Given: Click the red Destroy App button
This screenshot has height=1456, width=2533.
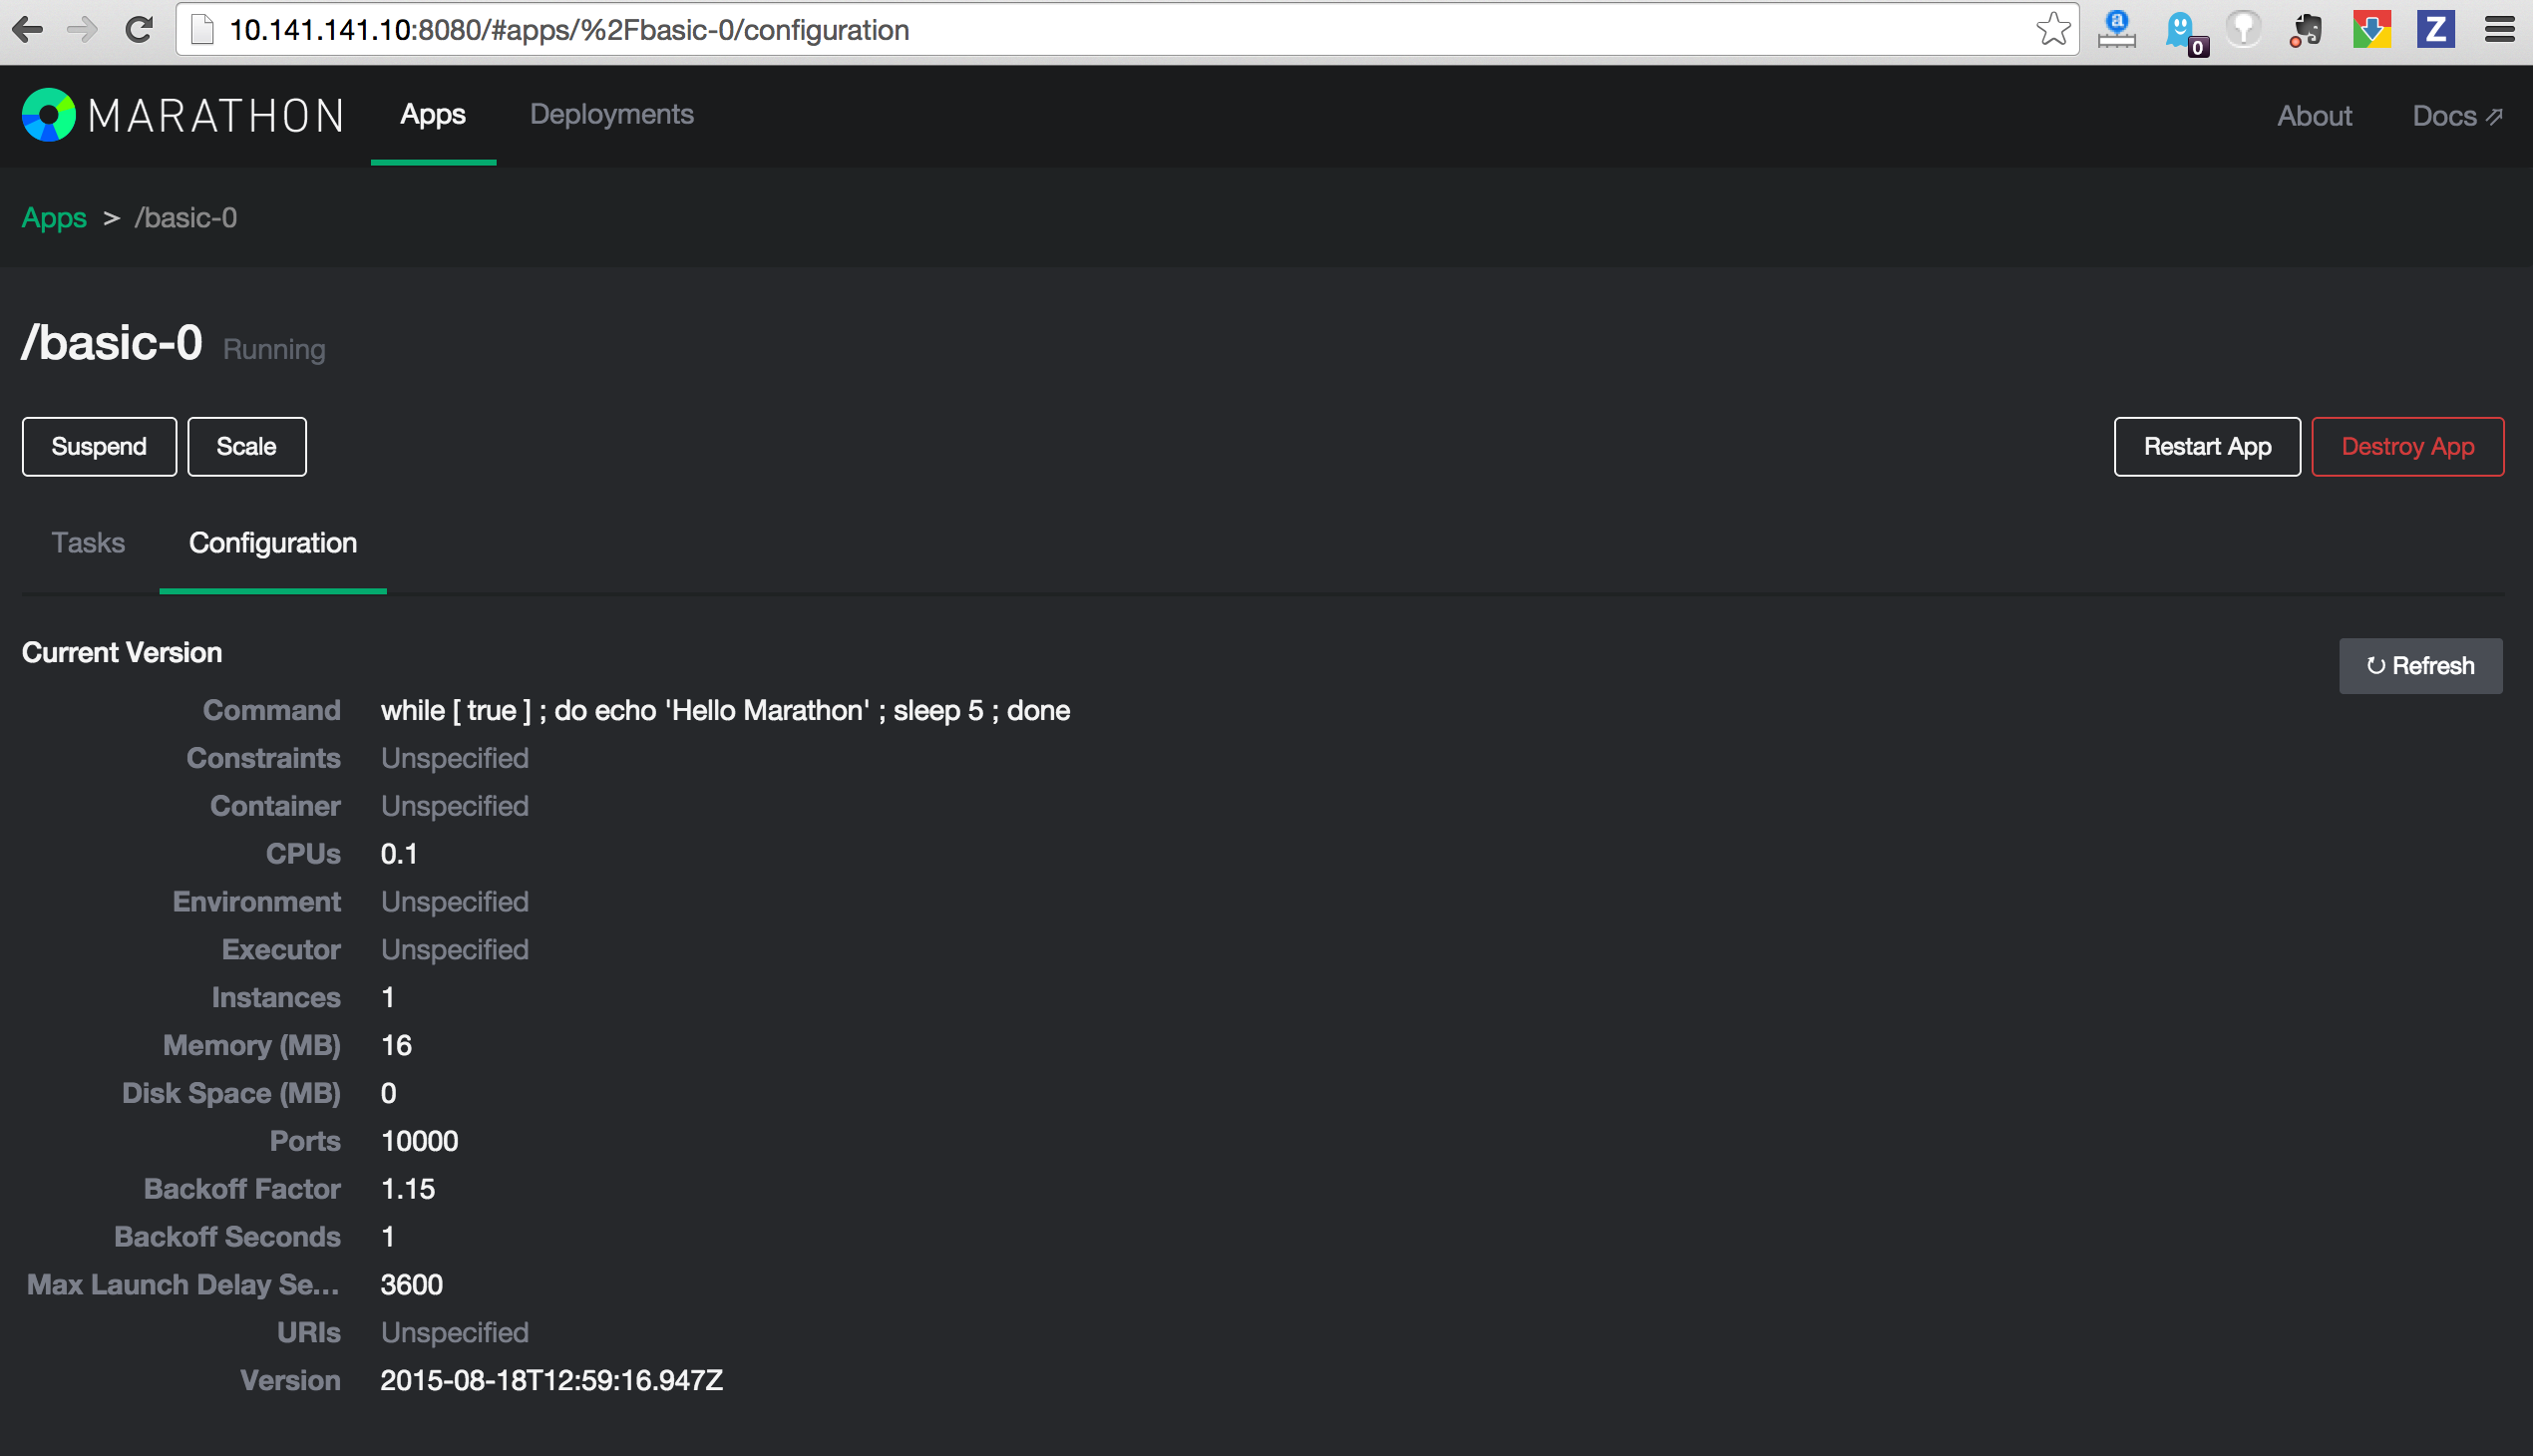Looking at the screenshot, I should pyautogui.click(x=2407, y=447).
